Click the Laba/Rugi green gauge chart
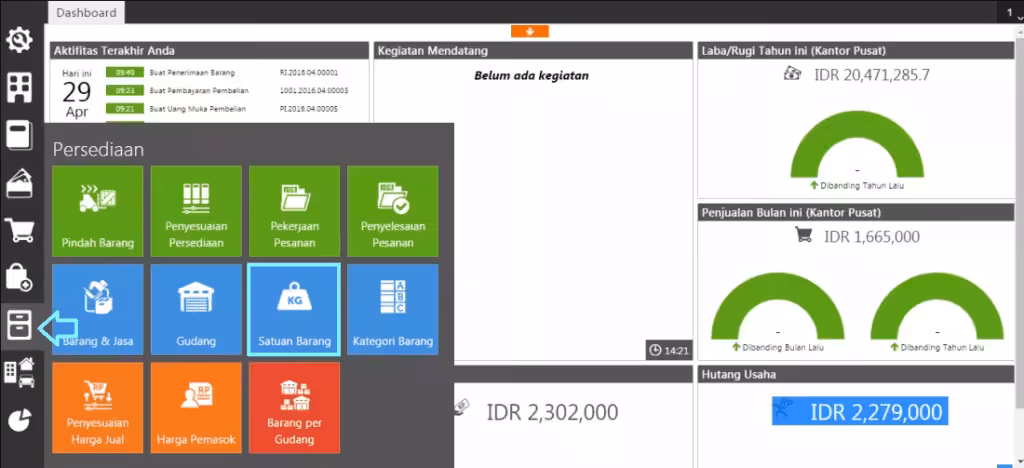The width and height of the screenshot is (1024, 468). pos(857,144)
